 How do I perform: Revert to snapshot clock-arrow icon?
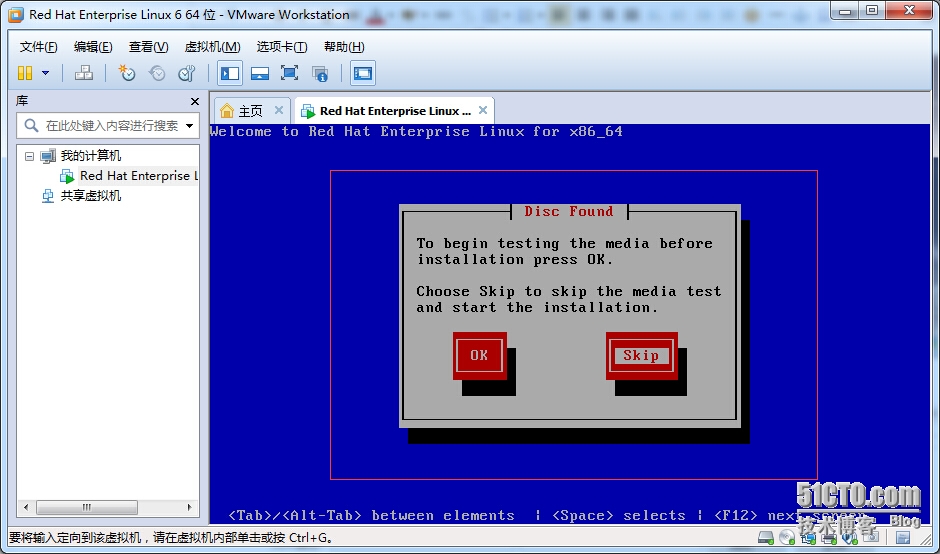coord(157,73)
